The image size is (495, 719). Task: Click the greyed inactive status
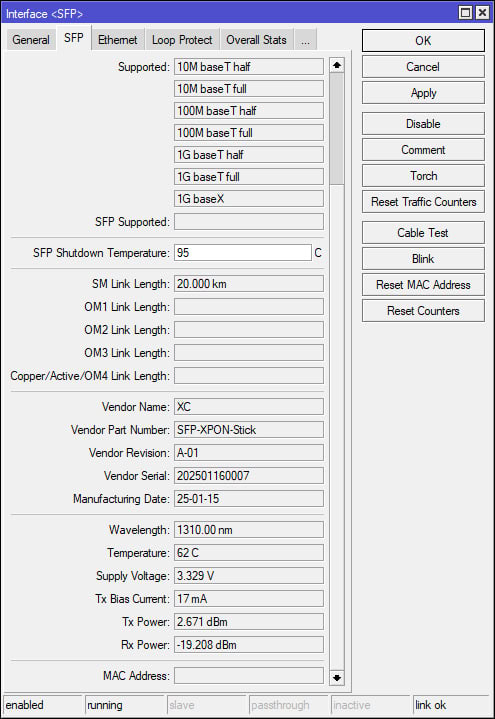click(370, 705)
